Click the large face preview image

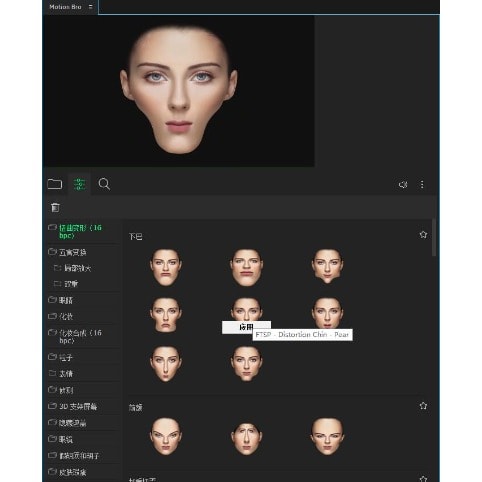(179, 91)
